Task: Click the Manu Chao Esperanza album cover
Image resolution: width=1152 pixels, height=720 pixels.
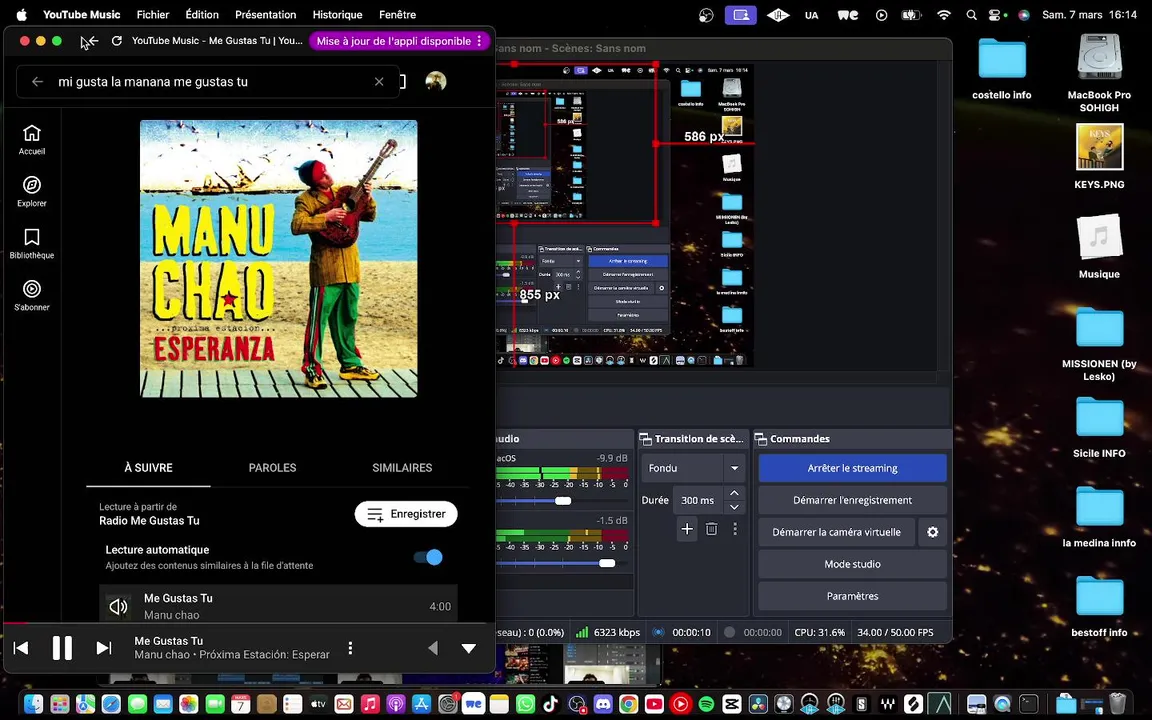Action: pos(278,259)
